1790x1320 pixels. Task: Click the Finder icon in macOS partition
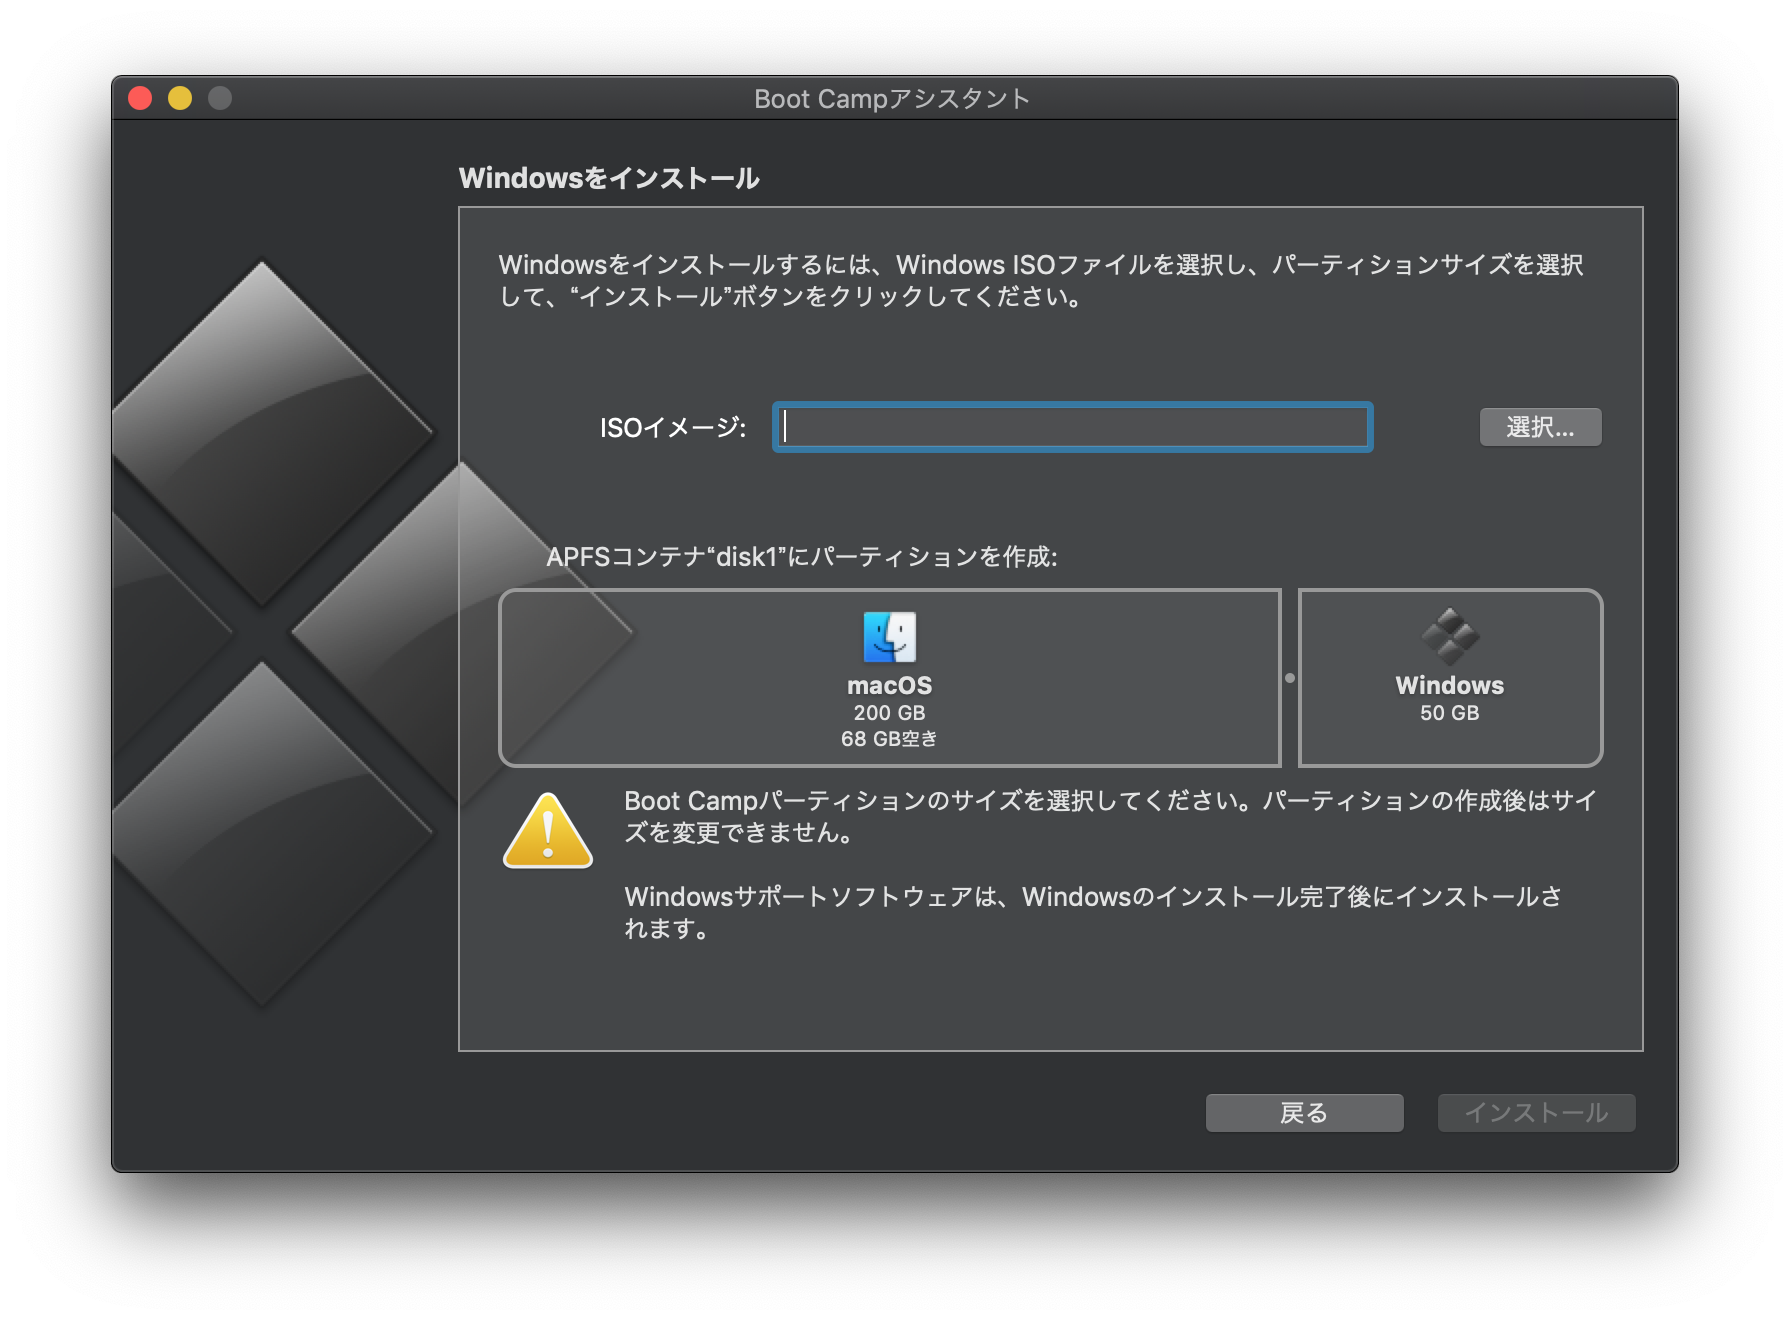tap(889, 637)
